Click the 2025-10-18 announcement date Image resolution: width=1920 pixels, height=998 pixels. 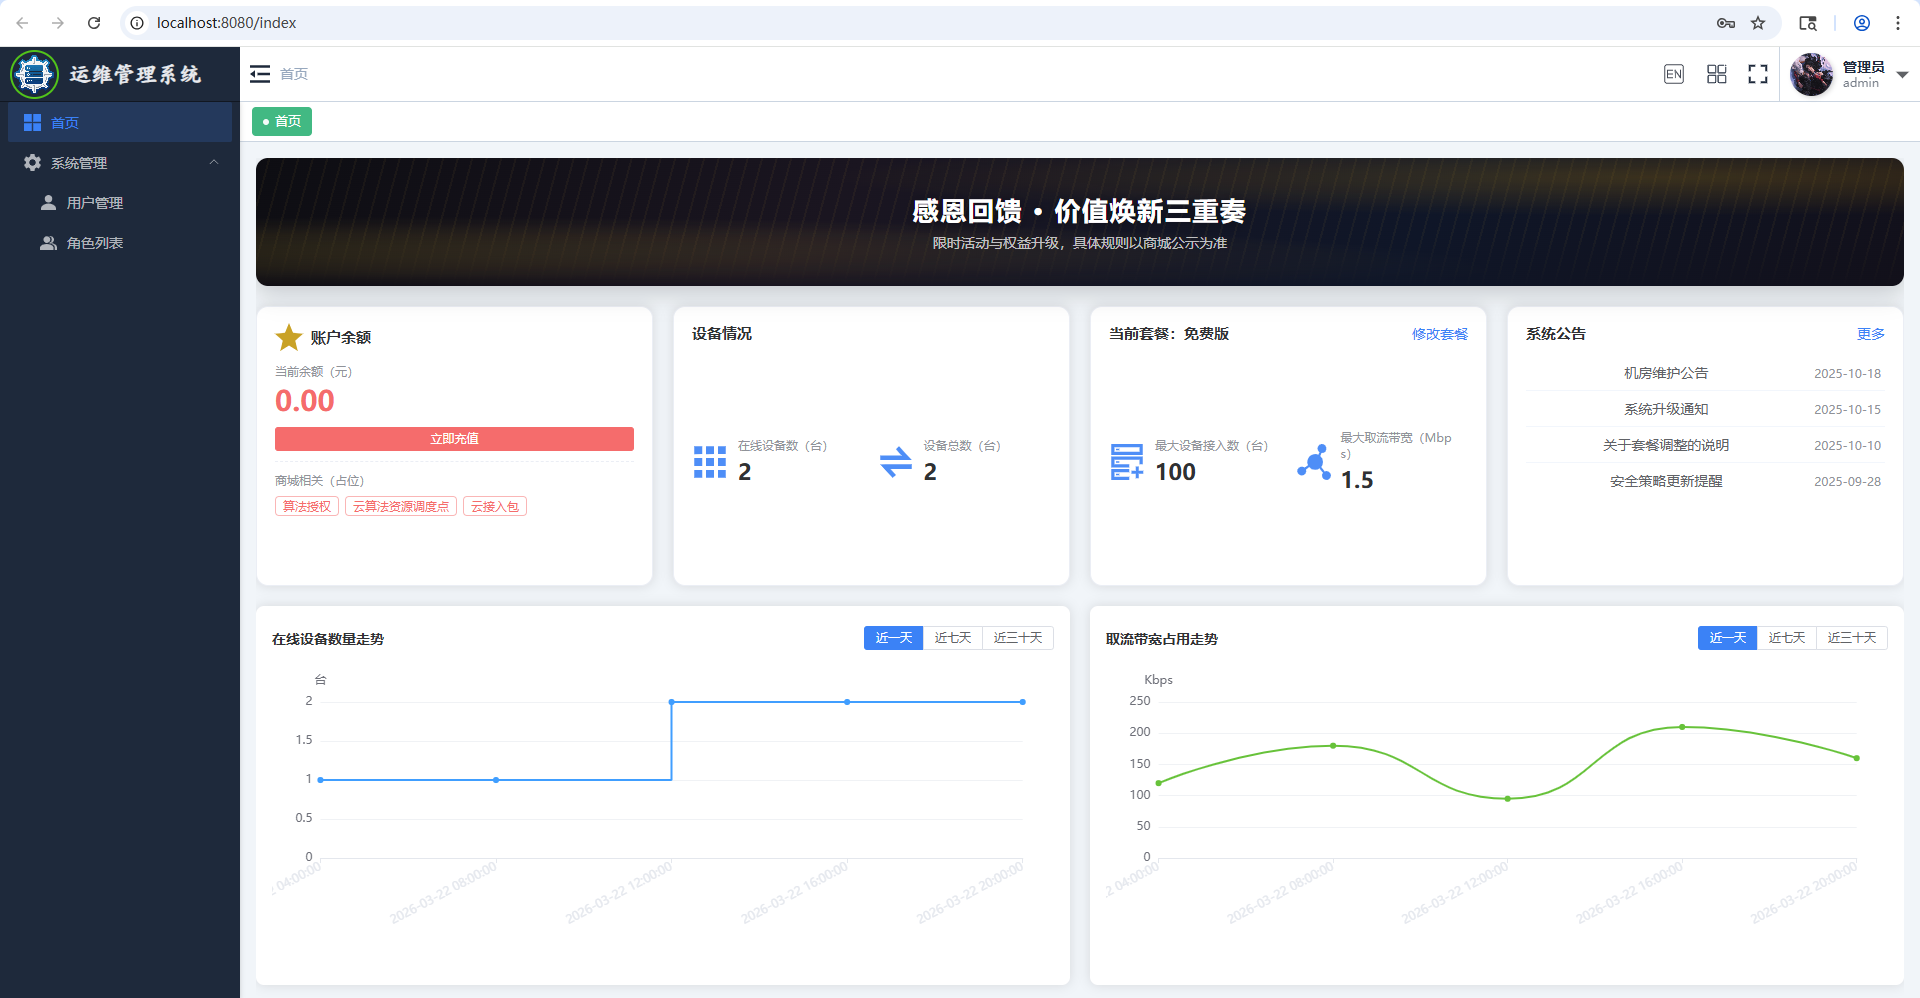pyautogui.click(x=1847, y=373)
